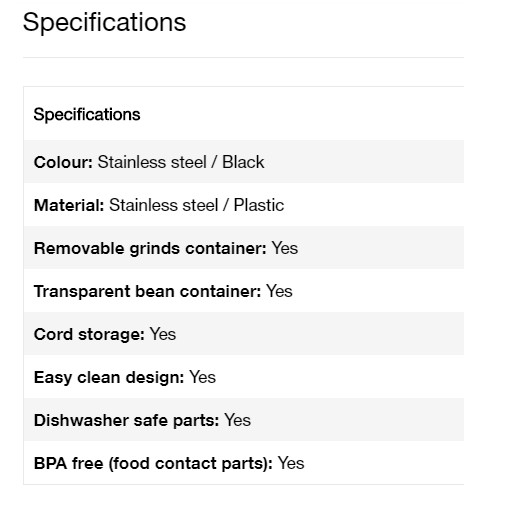Select Yes value for BPA free row
This screenshot has width=508, height=508.
point(291,463)
